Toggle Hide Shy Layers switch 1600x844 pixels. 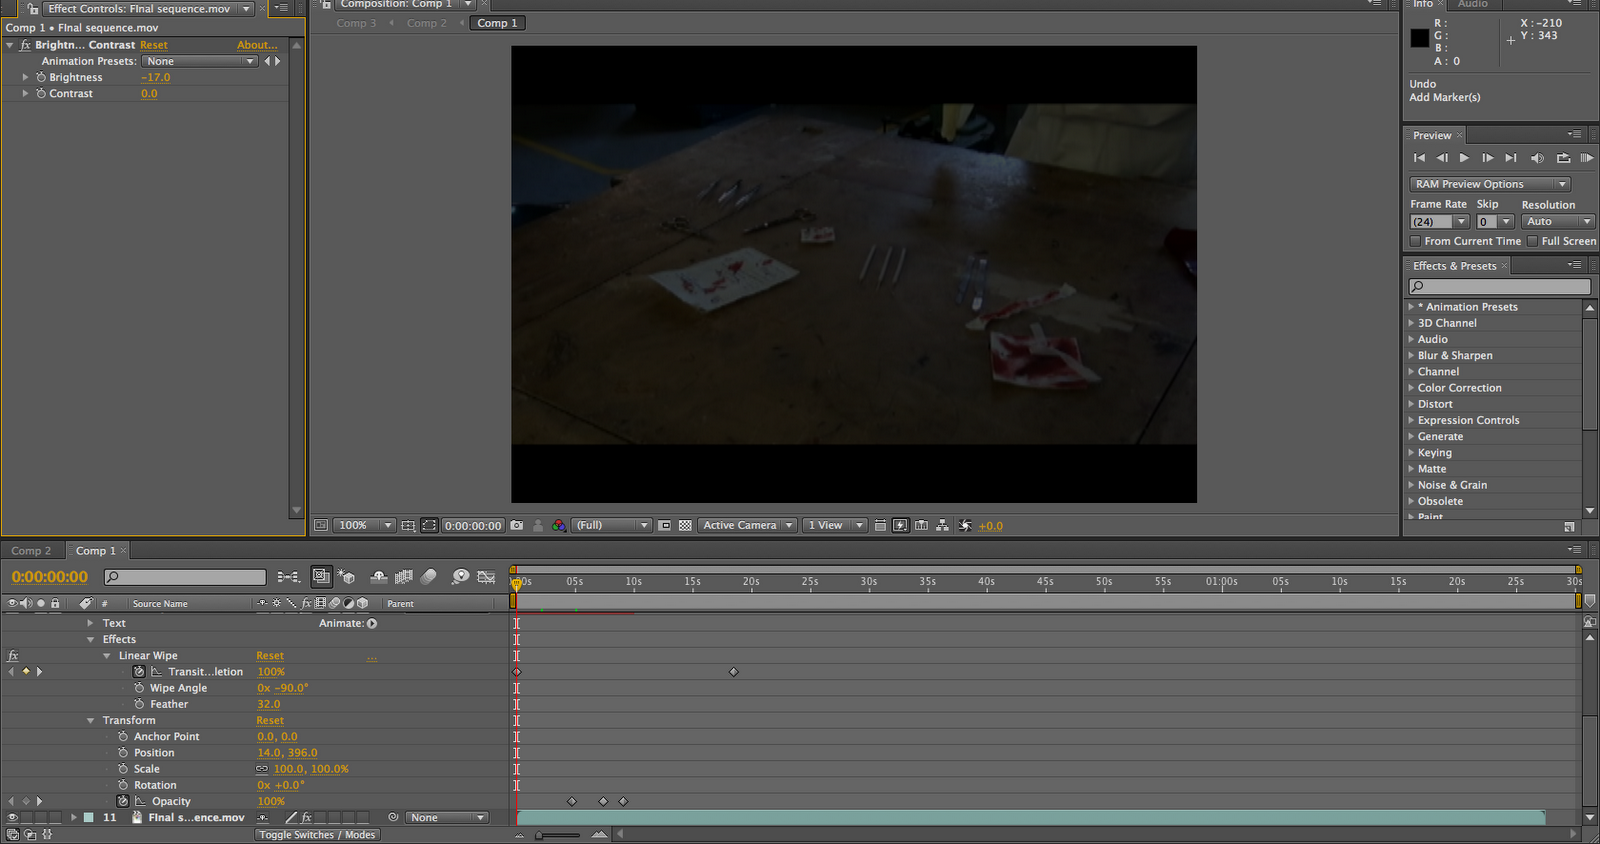pos(378,577)
